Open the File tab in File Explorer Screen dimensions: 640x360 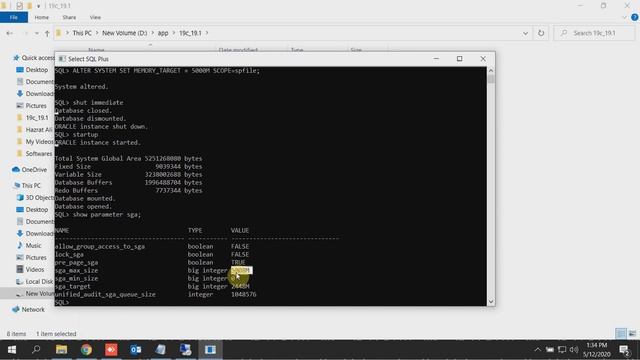pyautogui.click(x=14, y=18)
